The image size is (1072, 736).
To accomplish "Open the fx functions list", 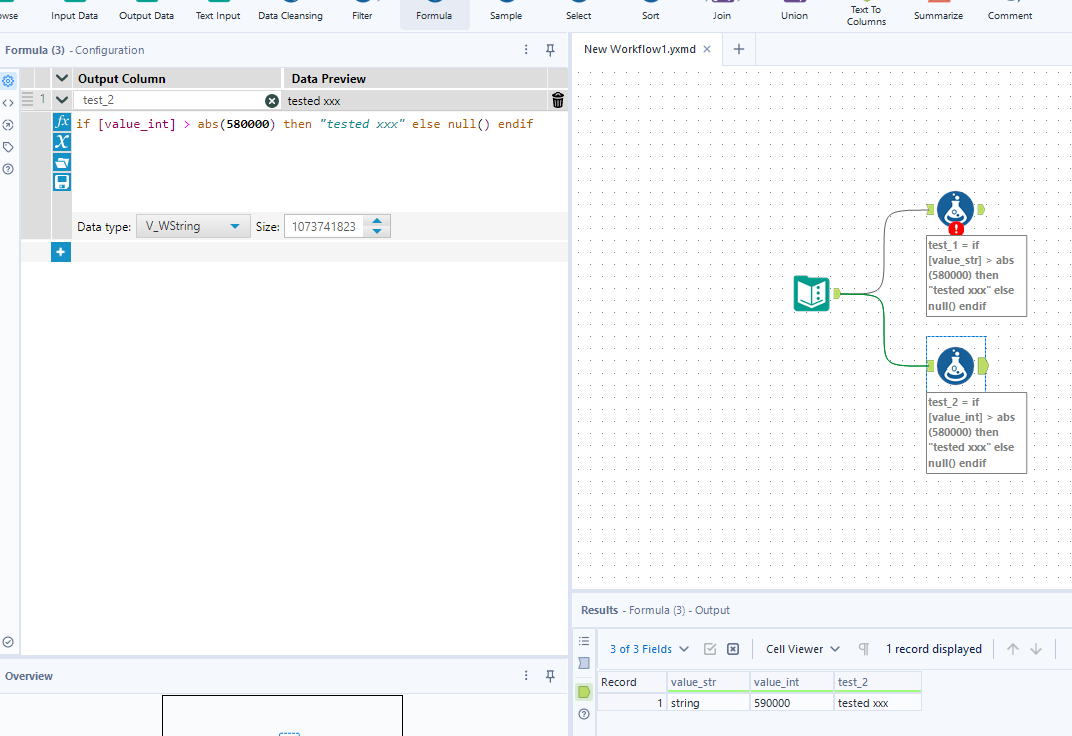I will pos(62,121).
